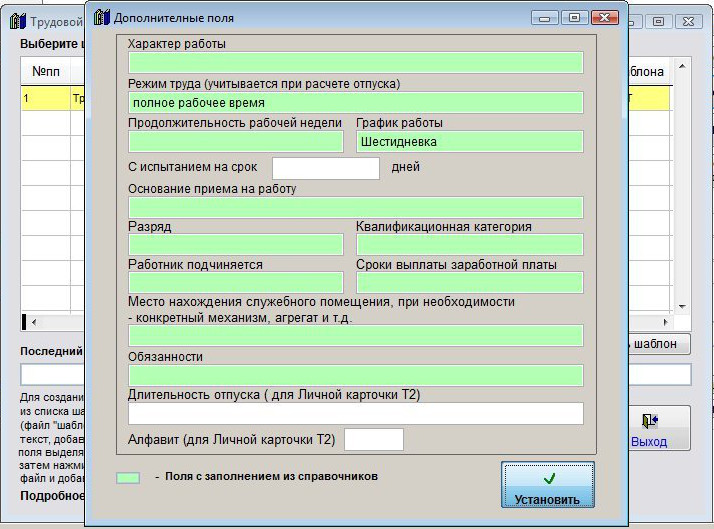The width and height of the screenshot is (714, 529).
Task: Click the right arrow of the horizontal scrollbar
Action: click(x=665, y=322)
